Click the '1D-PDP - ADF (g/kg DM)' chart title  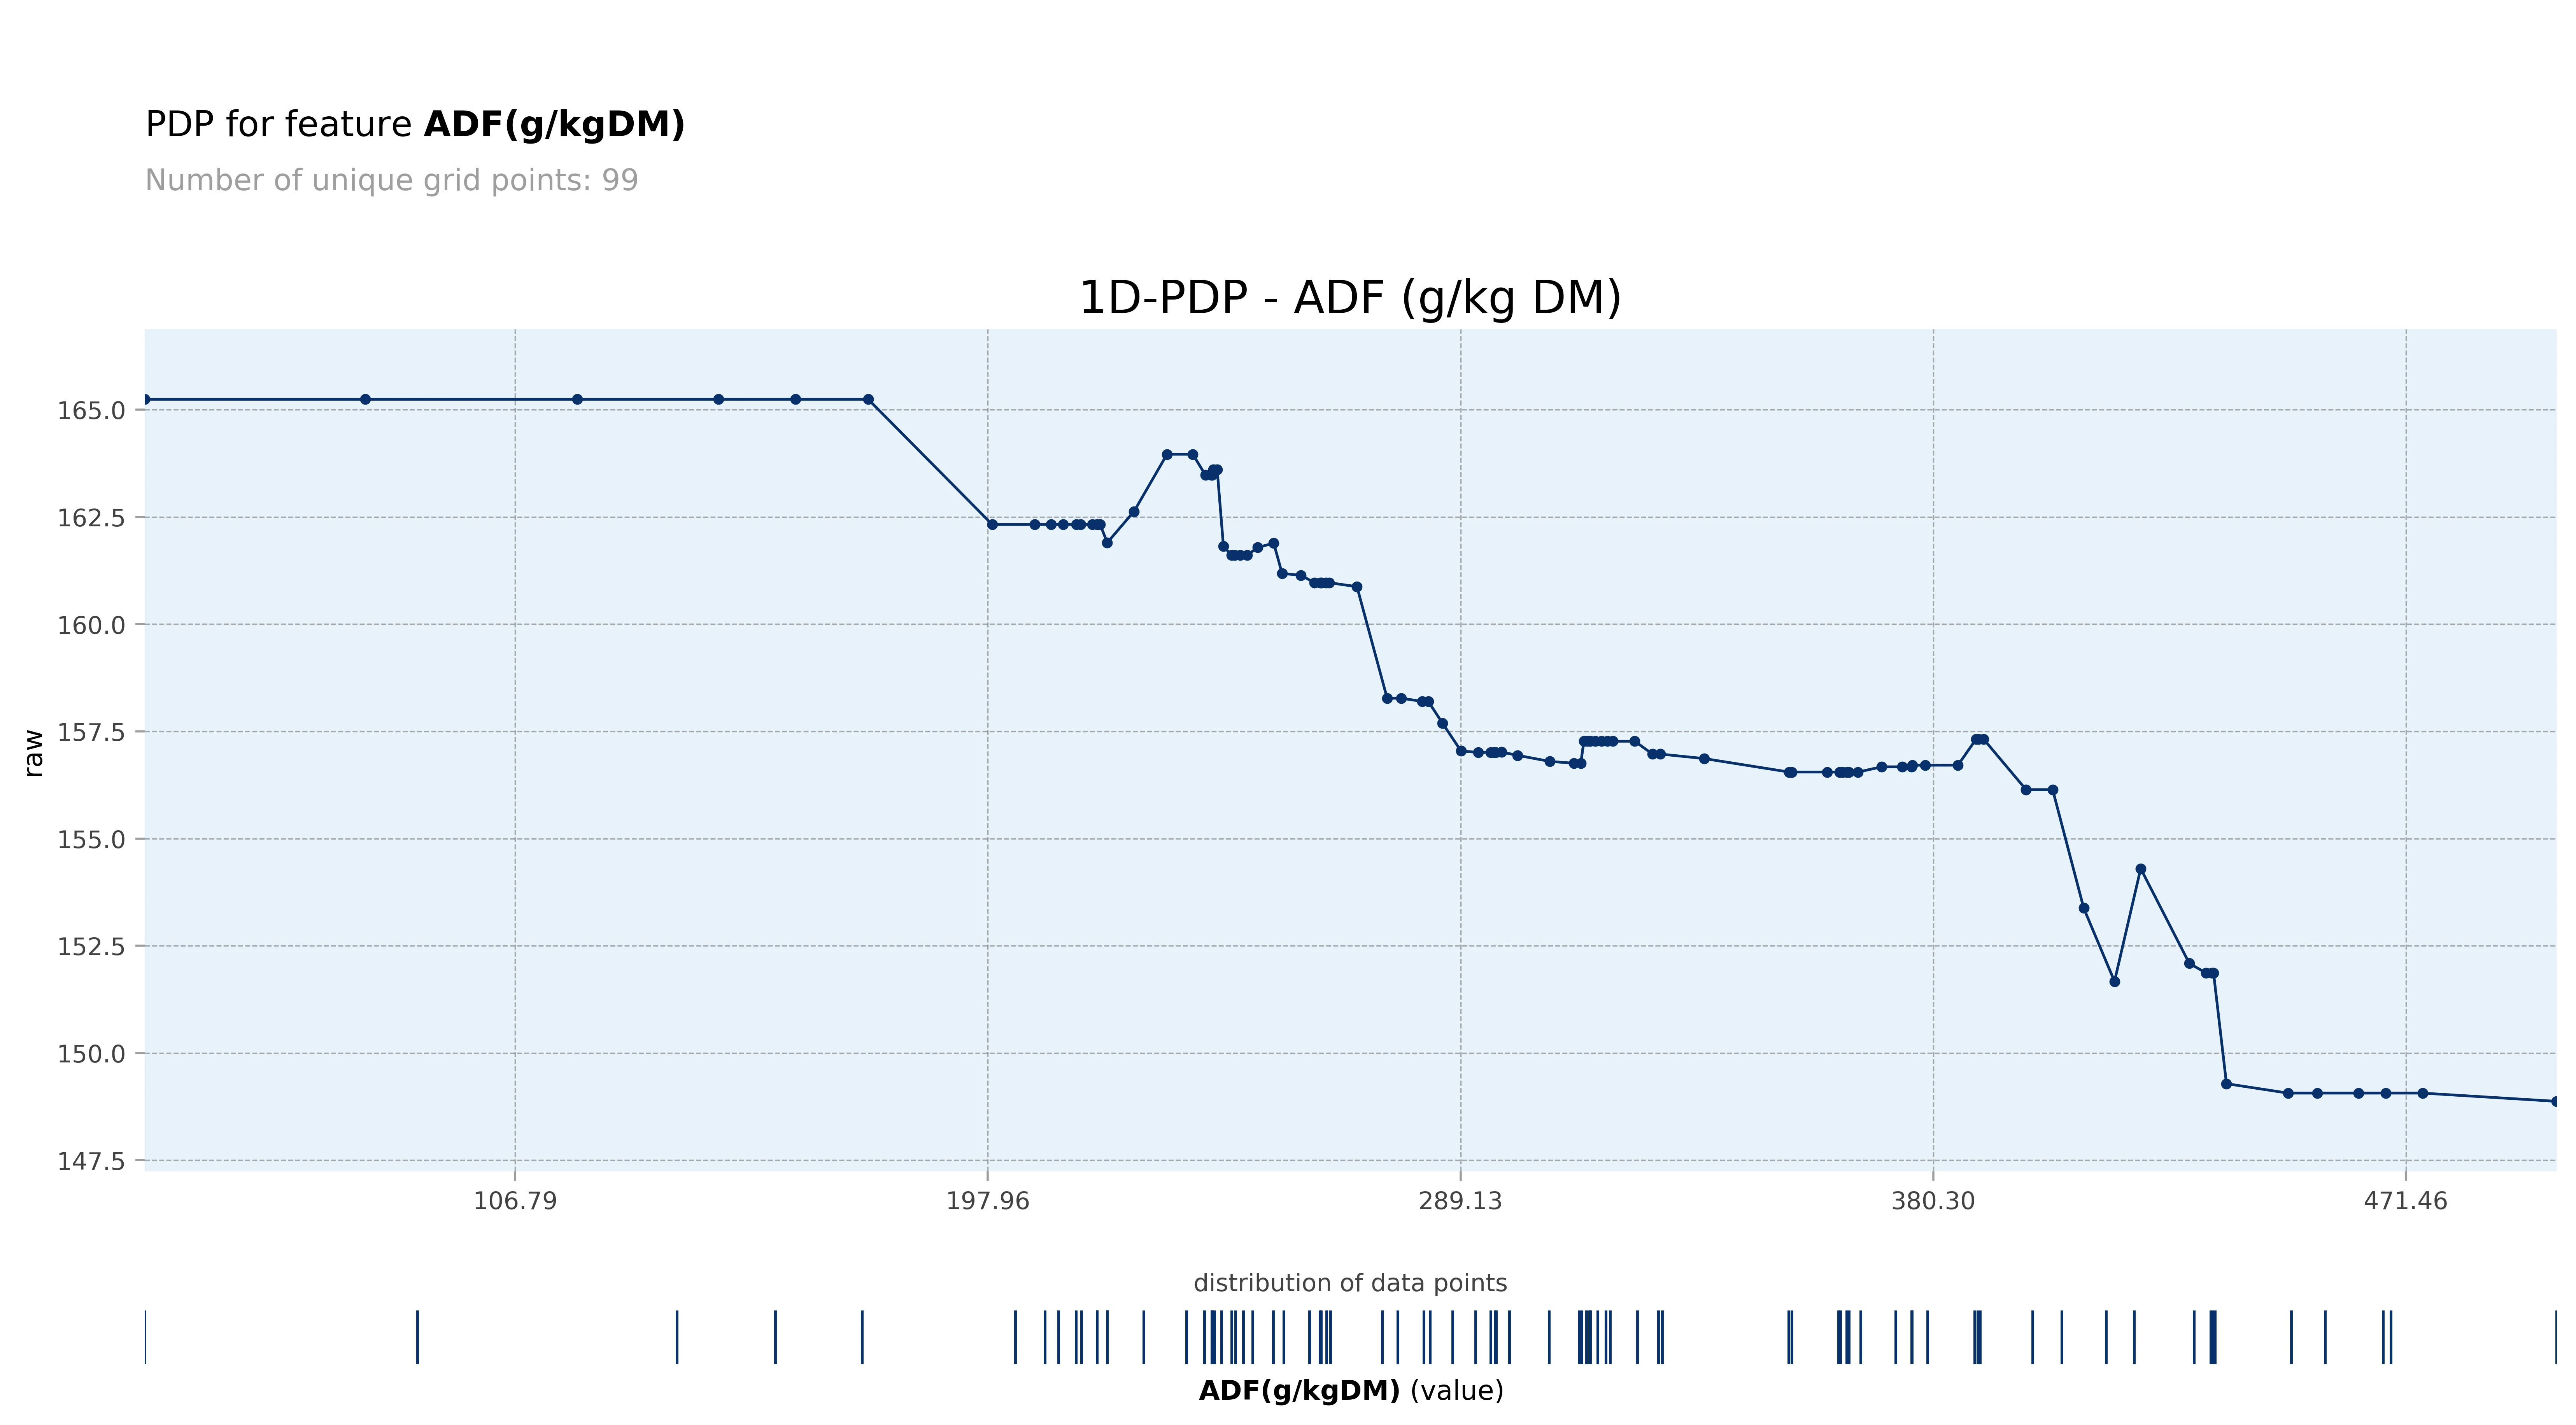point(1349,298)
